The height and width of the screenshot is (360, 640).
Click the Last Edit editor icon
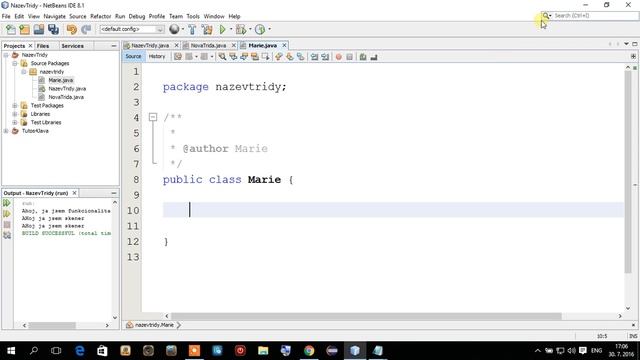pos(178,57)
